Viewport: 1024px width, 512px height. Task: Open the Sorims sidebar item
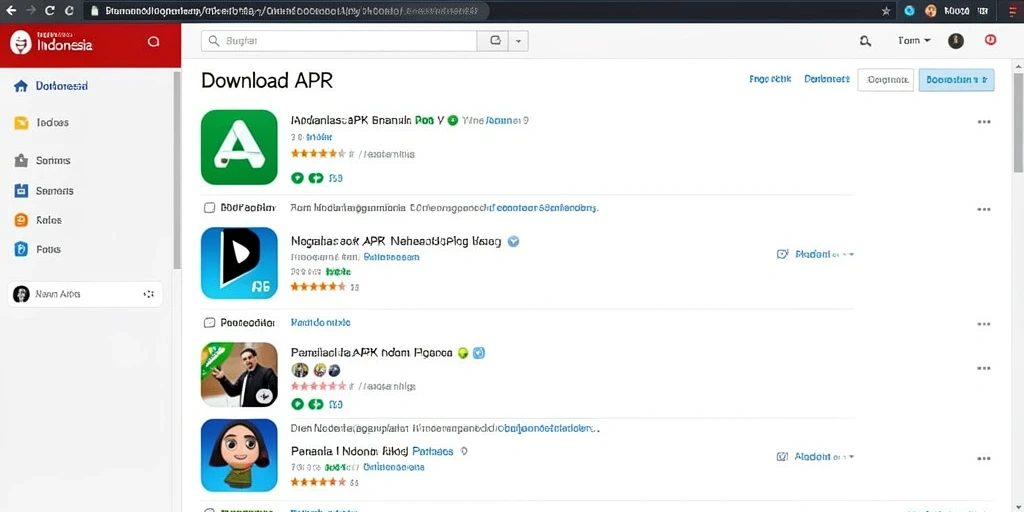[53, 160]
